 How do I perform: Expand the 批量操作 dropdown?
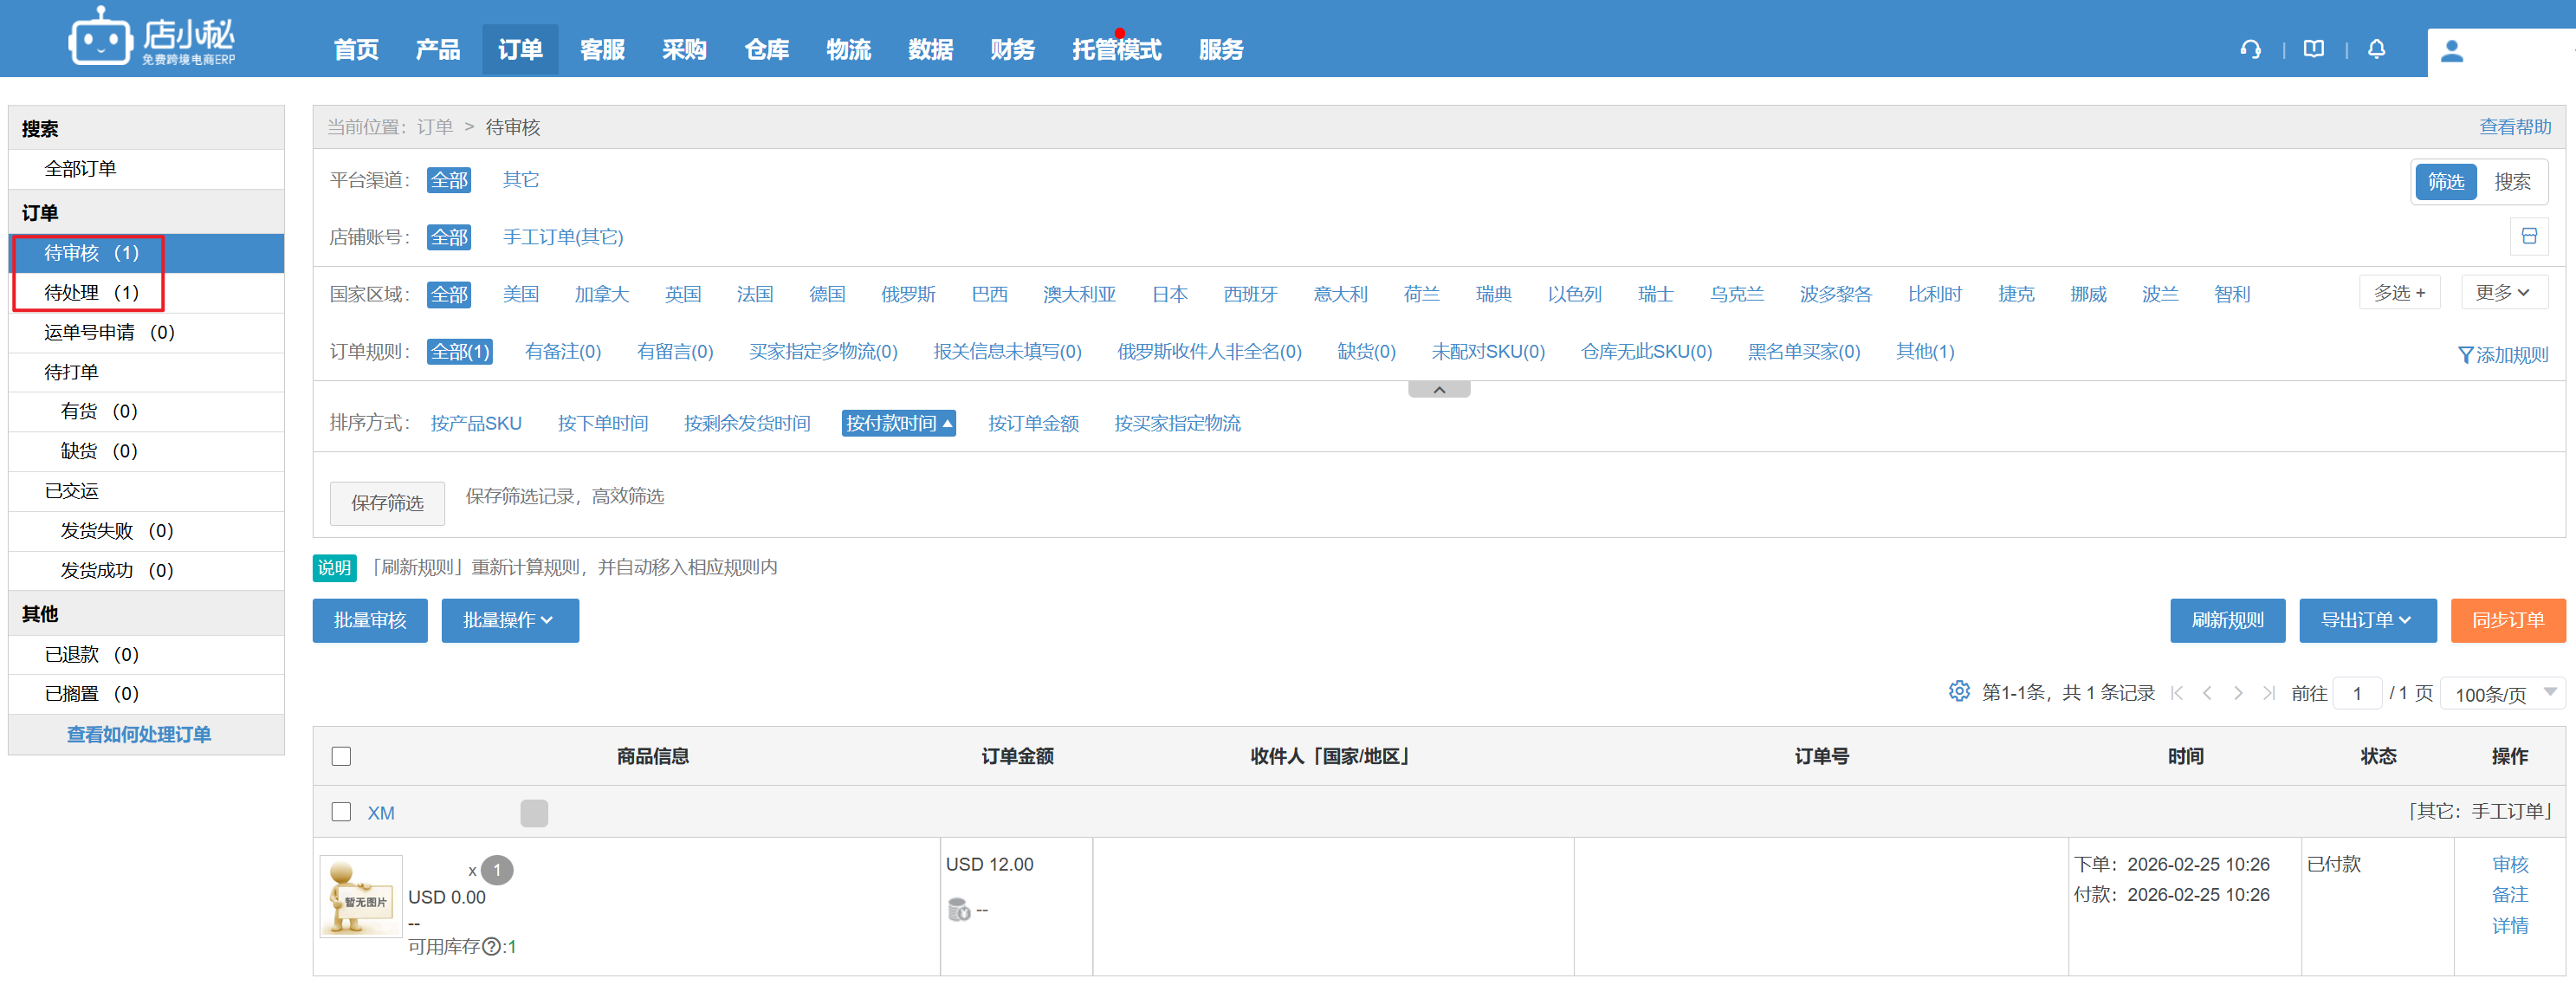pyautogui.click(x=509, y=620)
